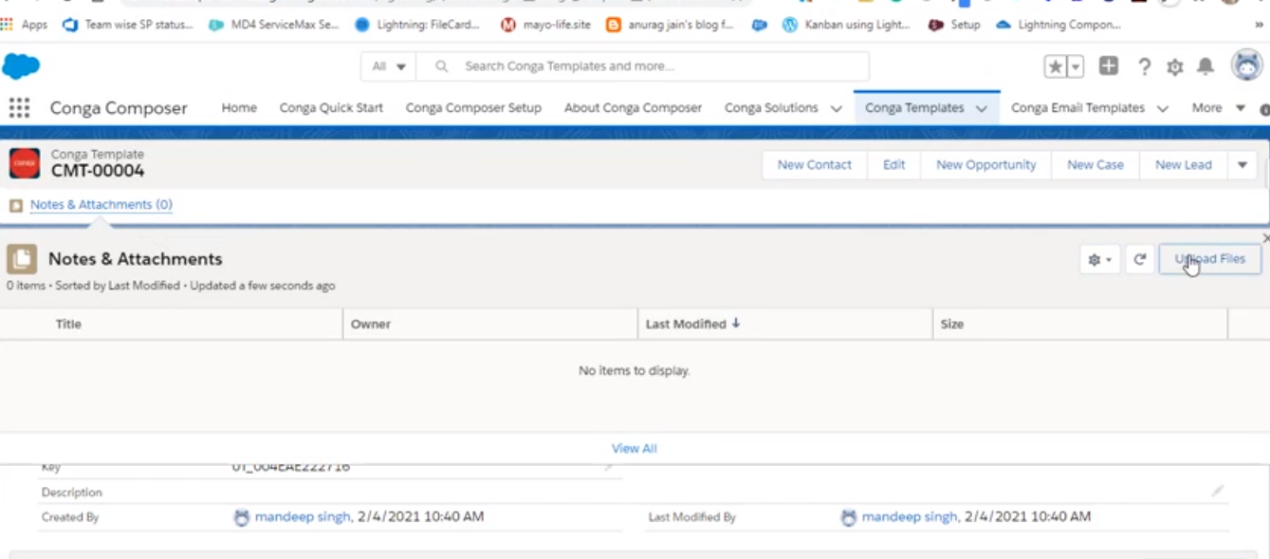Click the New Opportunity button

[x=986, y=165]
